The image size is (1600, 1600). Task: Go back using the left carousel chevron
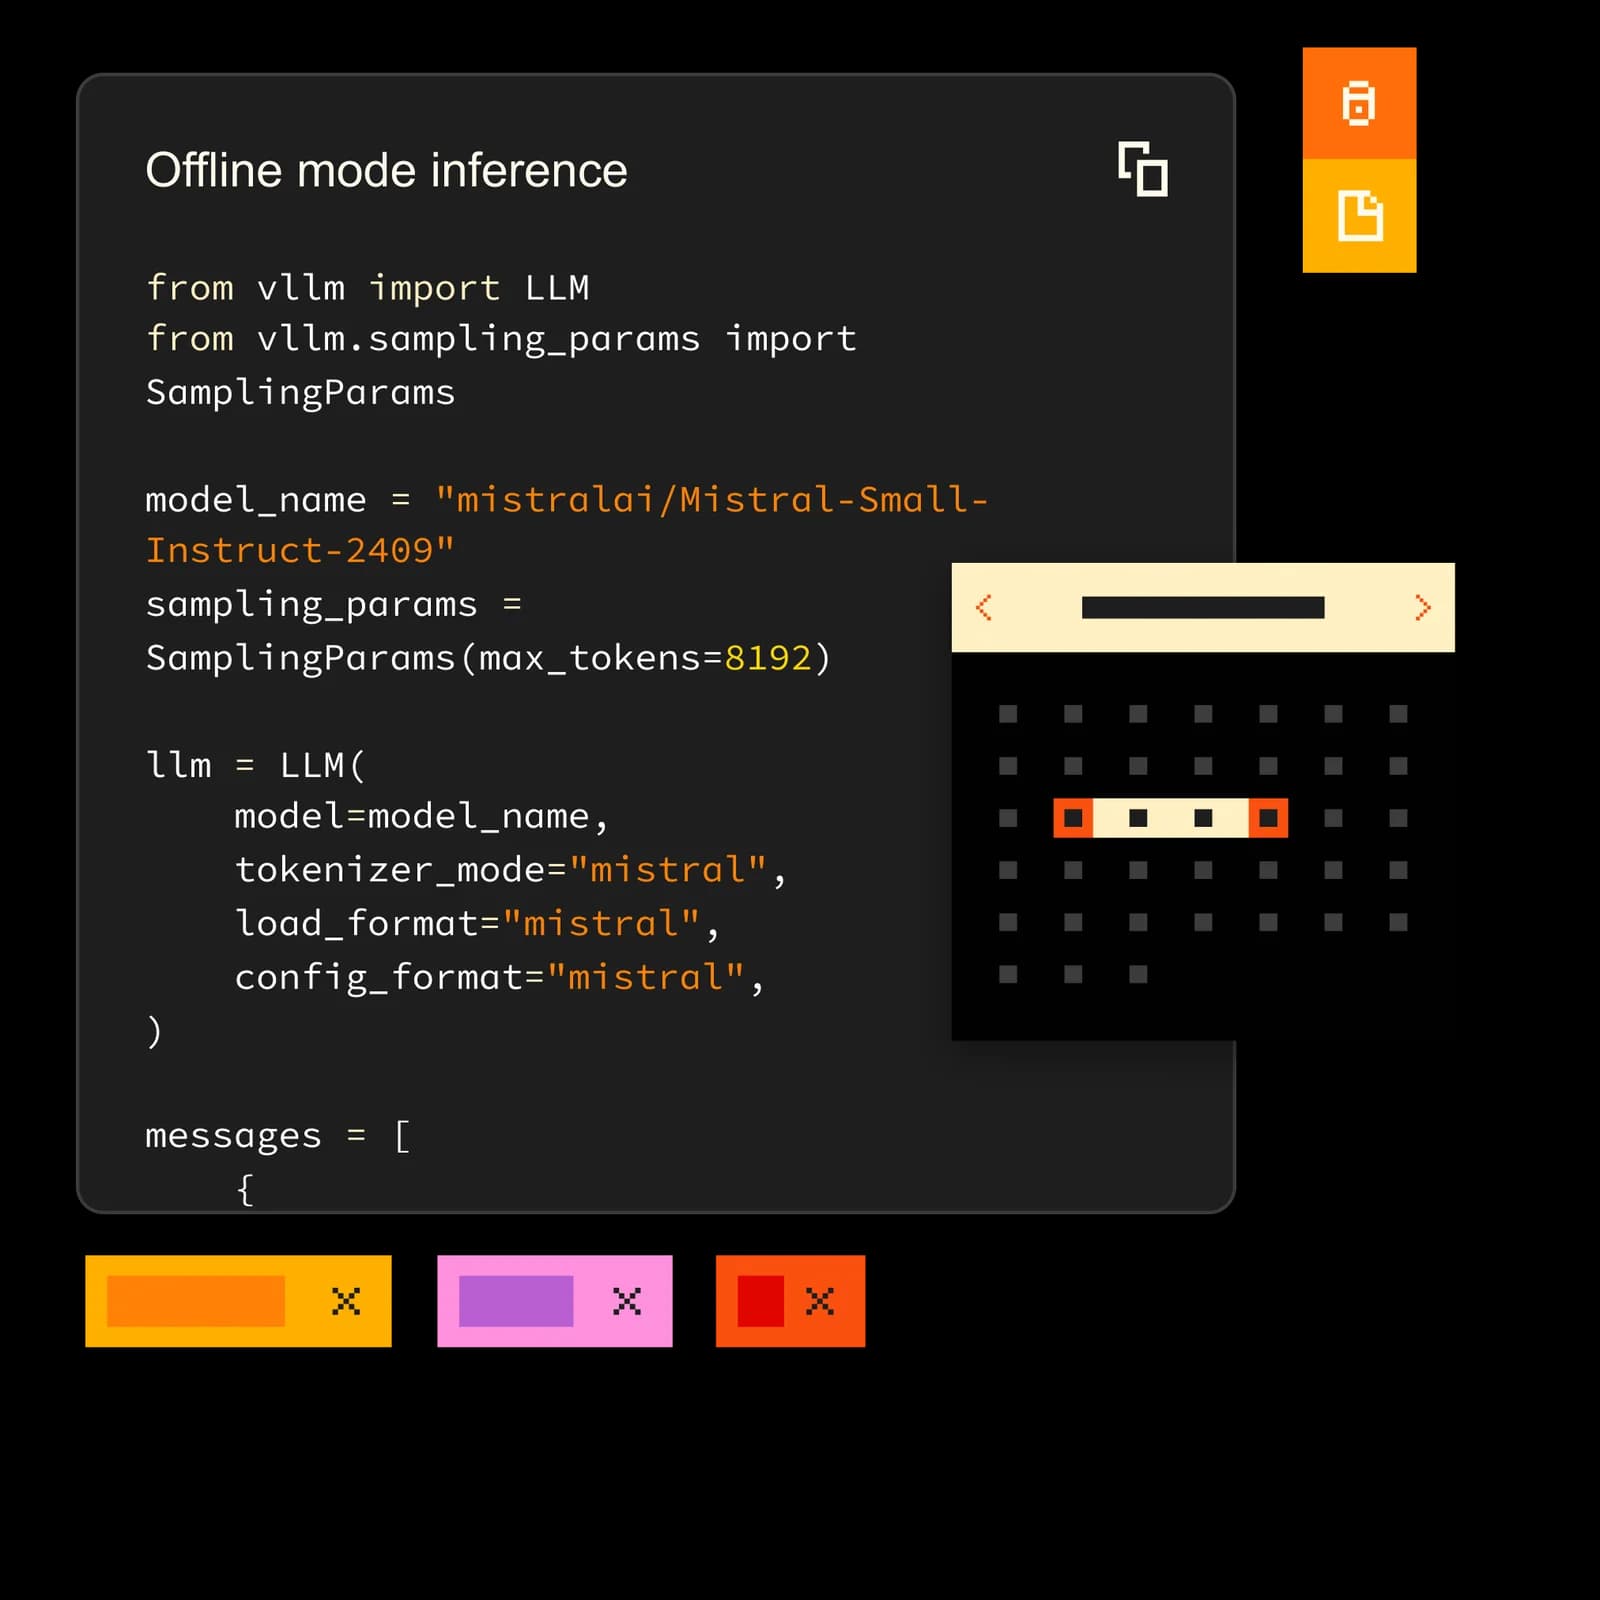[985, 607]
